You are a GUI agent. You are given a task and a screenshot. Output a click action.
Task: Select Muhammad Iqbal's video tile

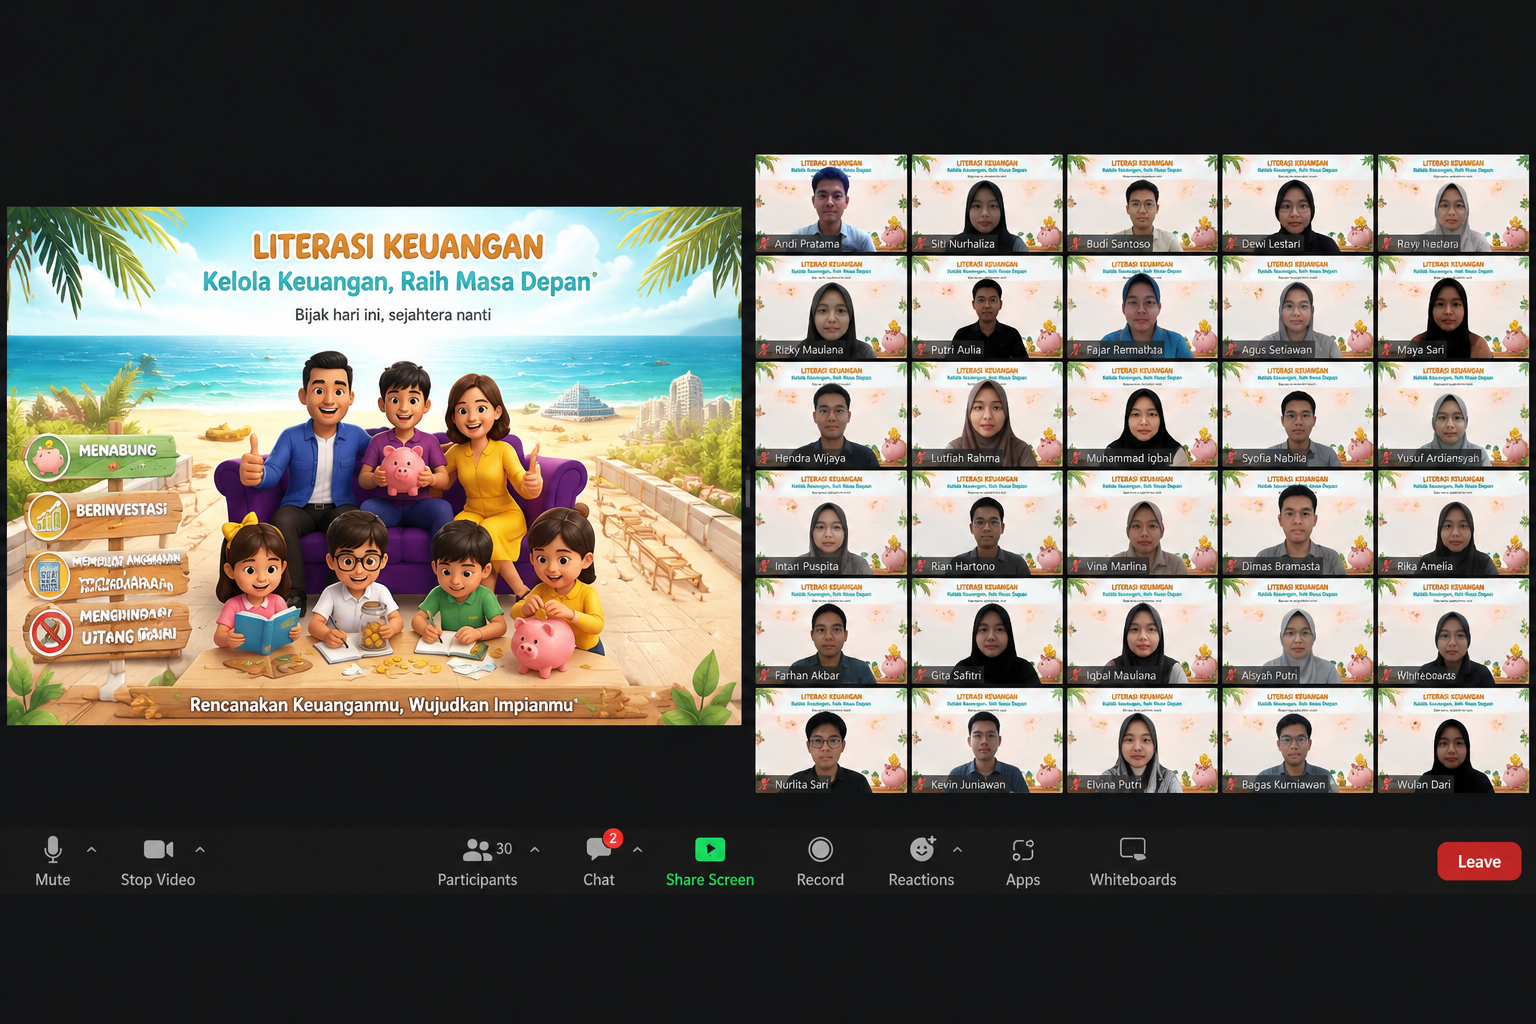click(x=1142, y=415)
